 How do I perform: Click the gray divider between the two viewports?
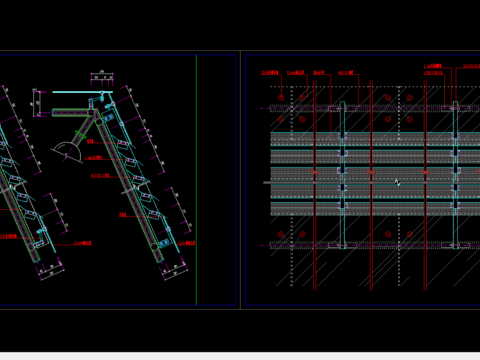[240, 180]
